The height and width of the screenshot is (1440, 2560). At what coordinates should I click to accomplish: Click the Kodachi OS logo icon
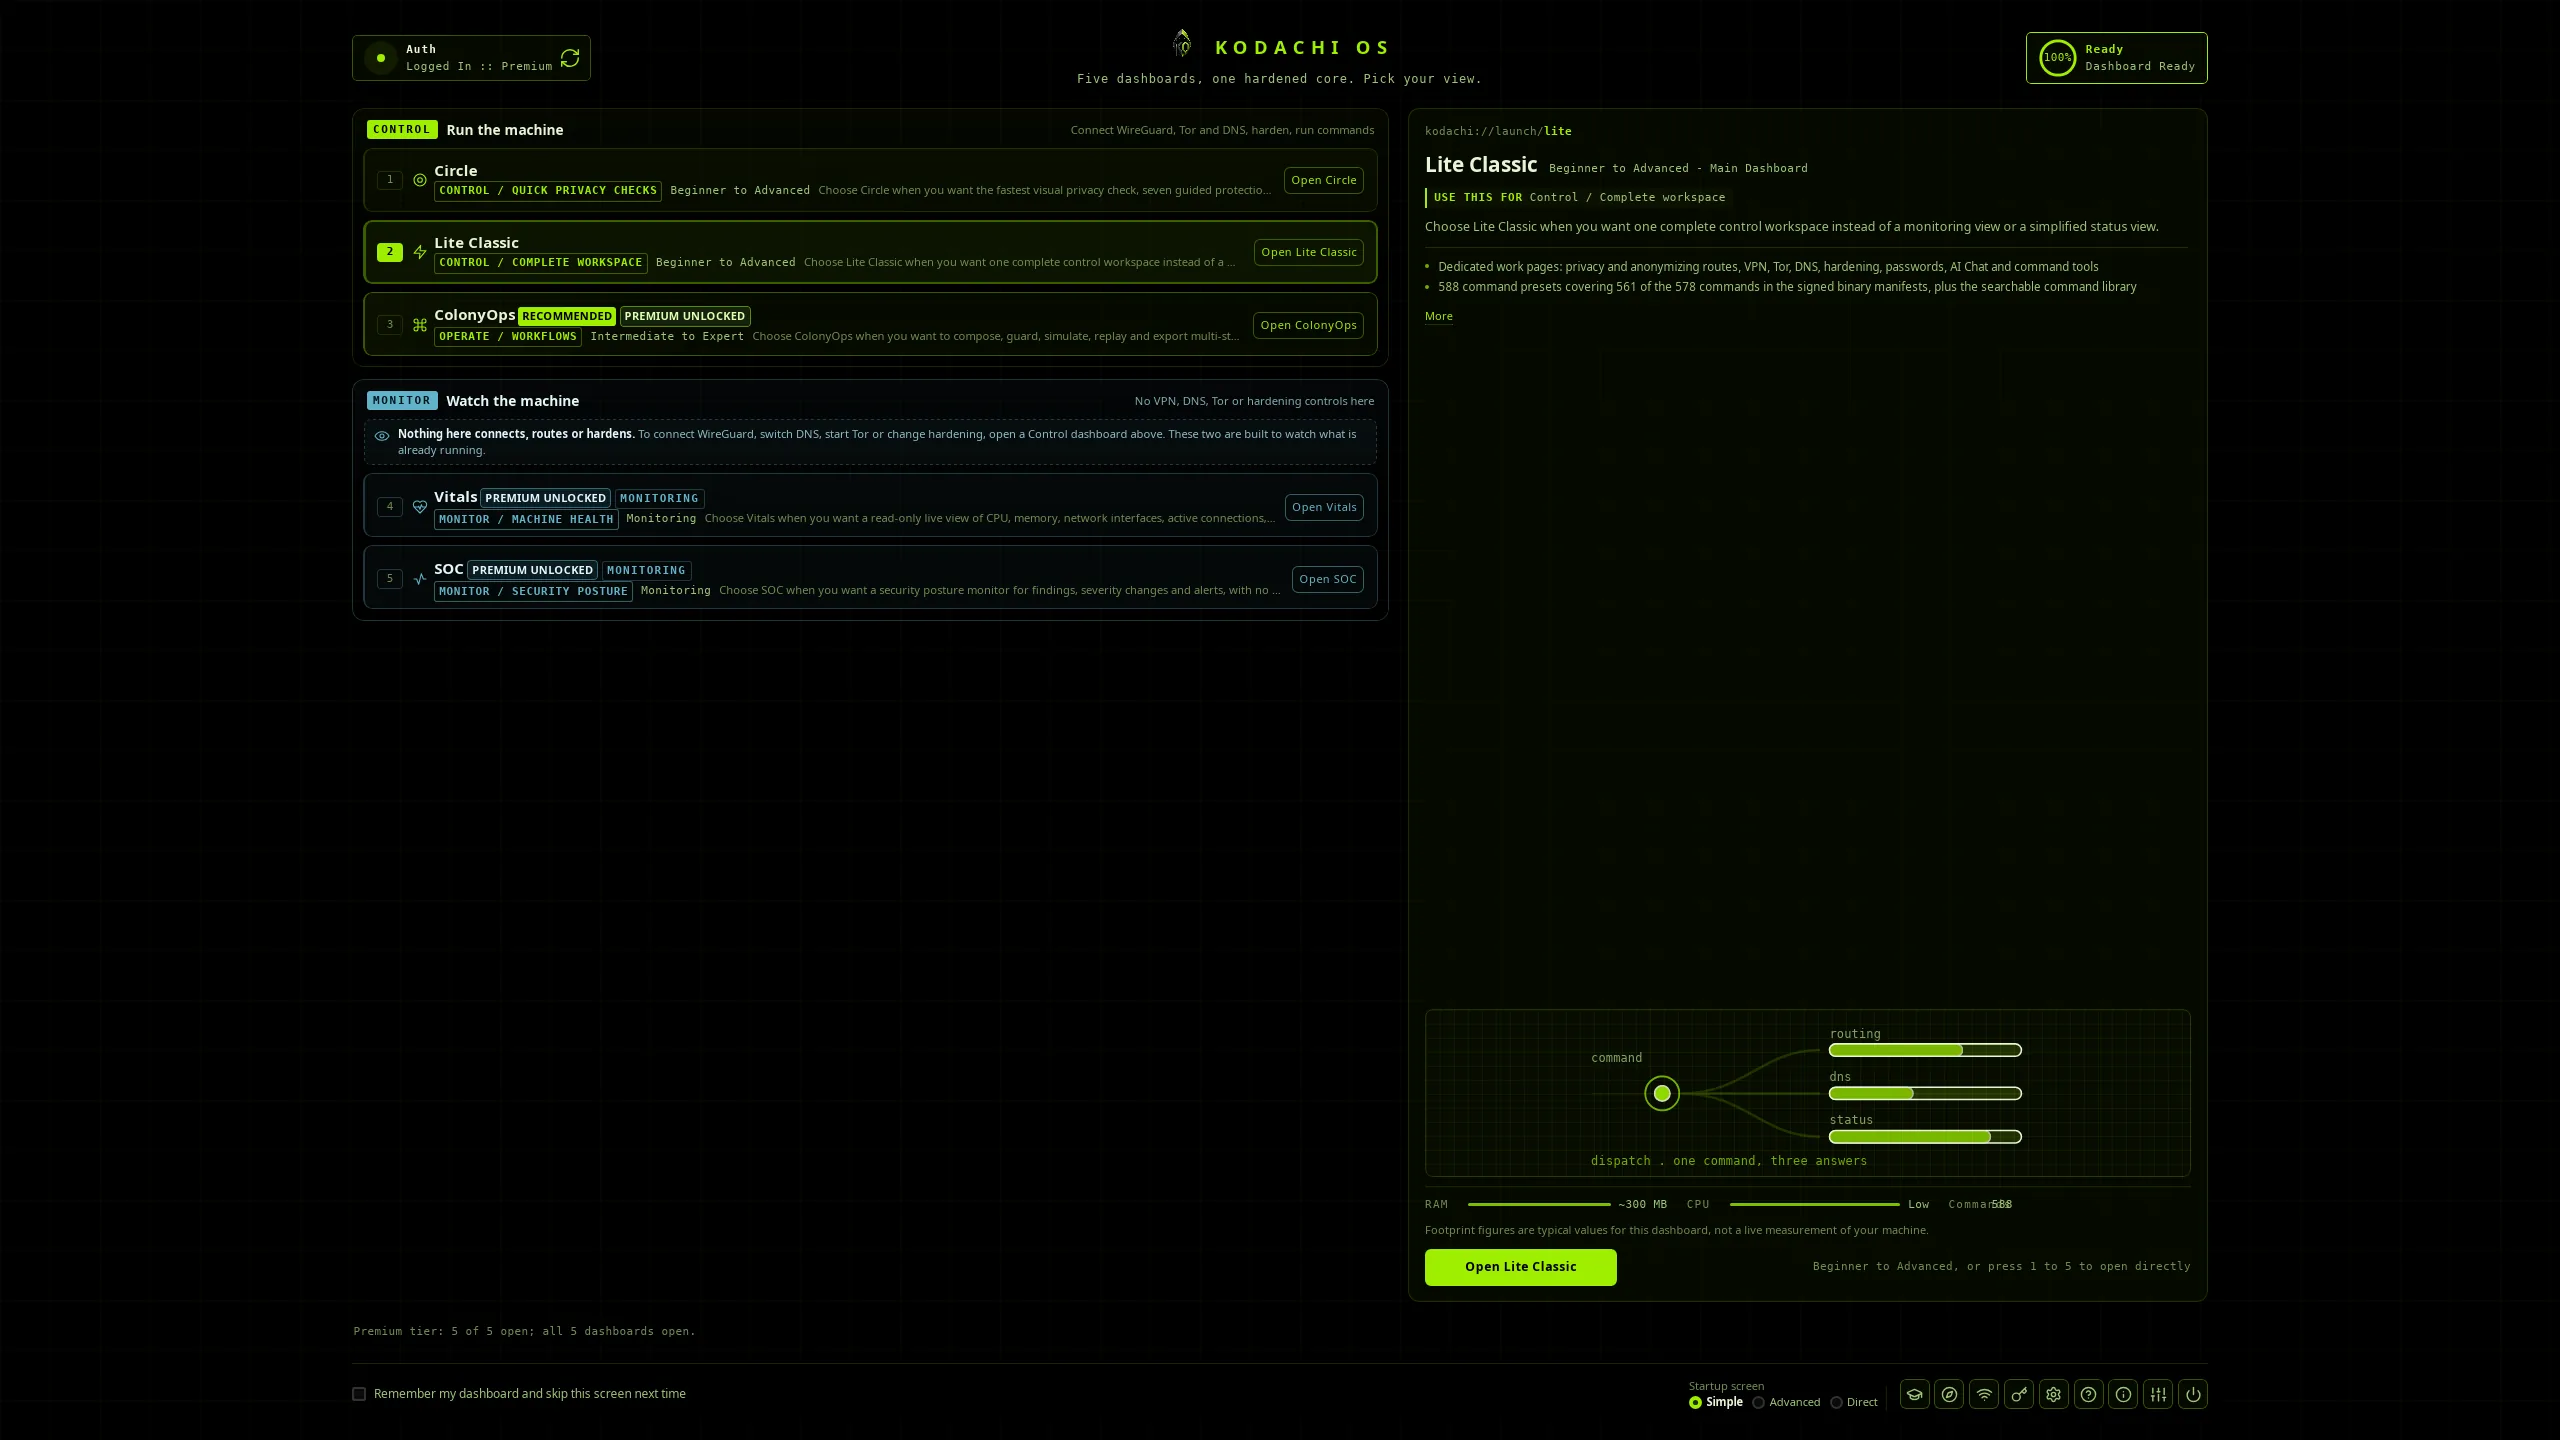tap(1182, 43)
